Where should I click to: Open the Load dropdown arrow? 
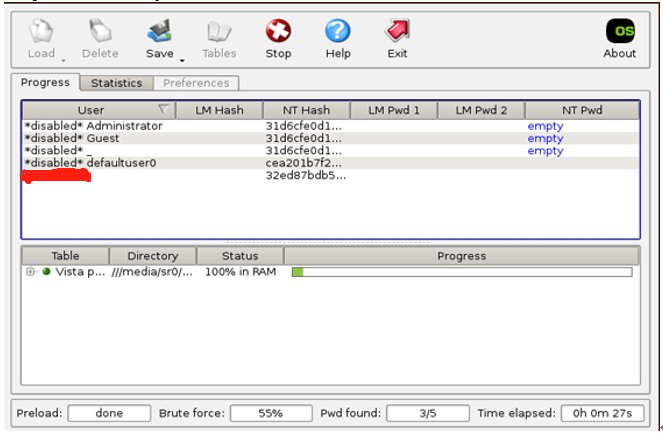(x=62, y=59)
